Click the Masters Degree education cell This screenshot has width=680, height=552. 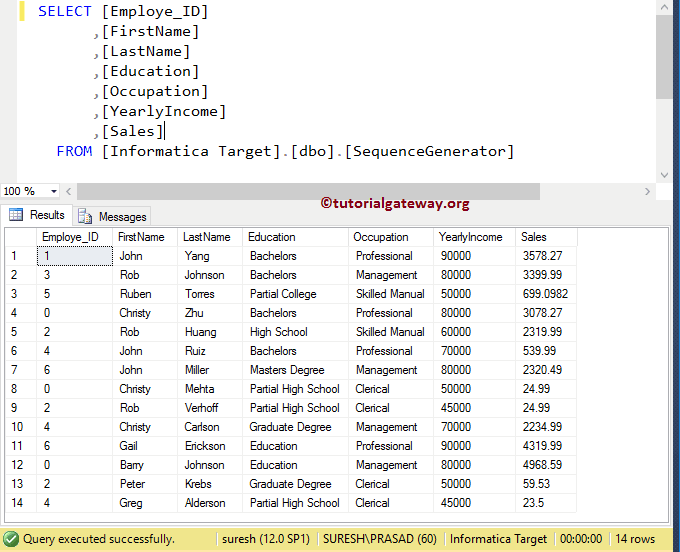(x=287, y=370)
